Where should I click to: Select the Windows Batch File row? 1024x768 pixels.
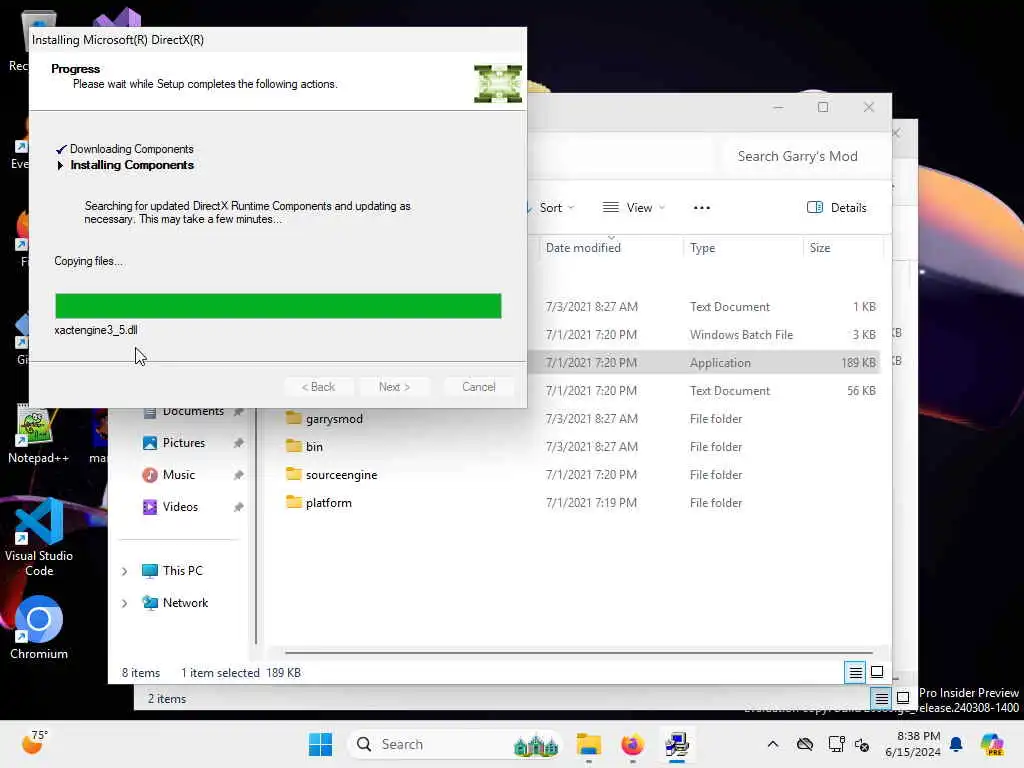point(703,334)
